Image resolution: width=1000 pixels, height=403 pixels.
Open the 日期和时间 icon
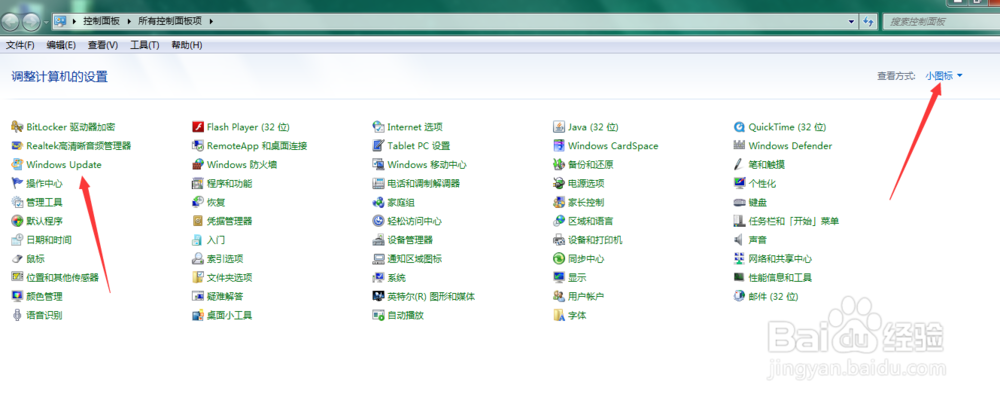pos(17,240)
